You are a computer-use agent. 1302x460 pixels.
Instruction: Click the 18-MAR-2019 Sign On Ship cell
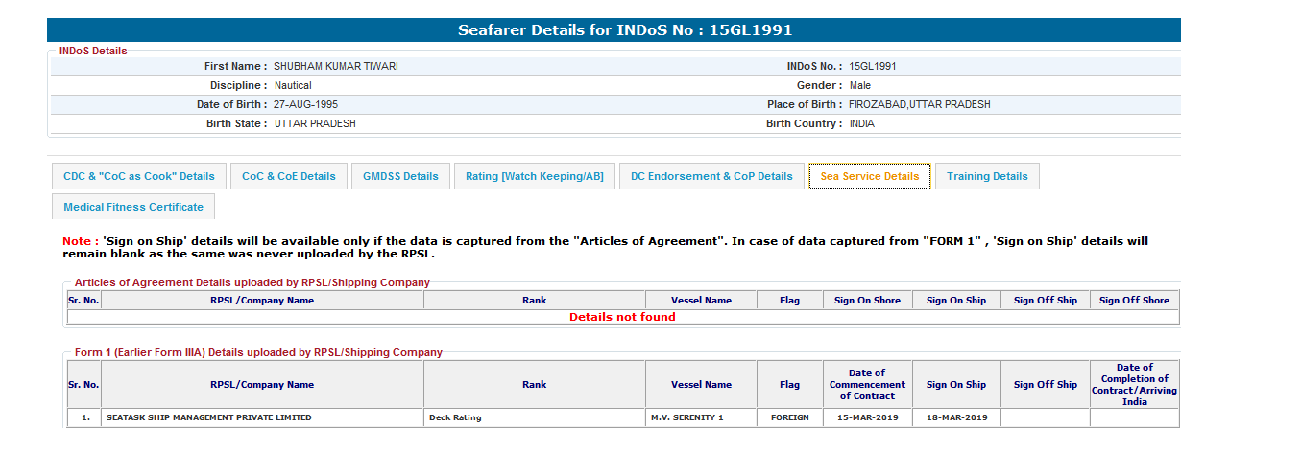(x=956, y=418)
